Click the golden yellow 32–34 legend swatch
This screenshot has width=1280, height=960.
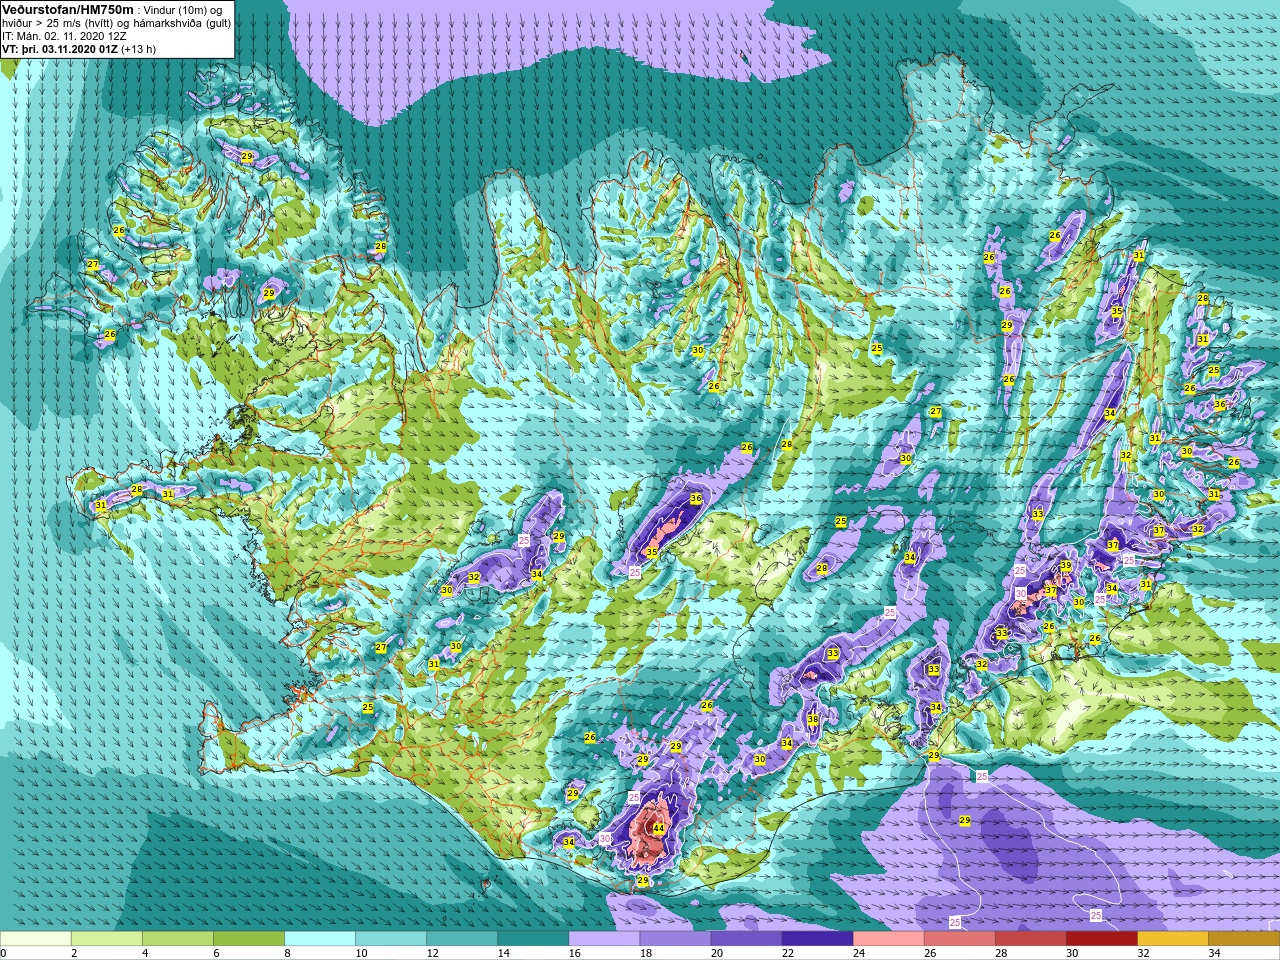(1172, 939)
